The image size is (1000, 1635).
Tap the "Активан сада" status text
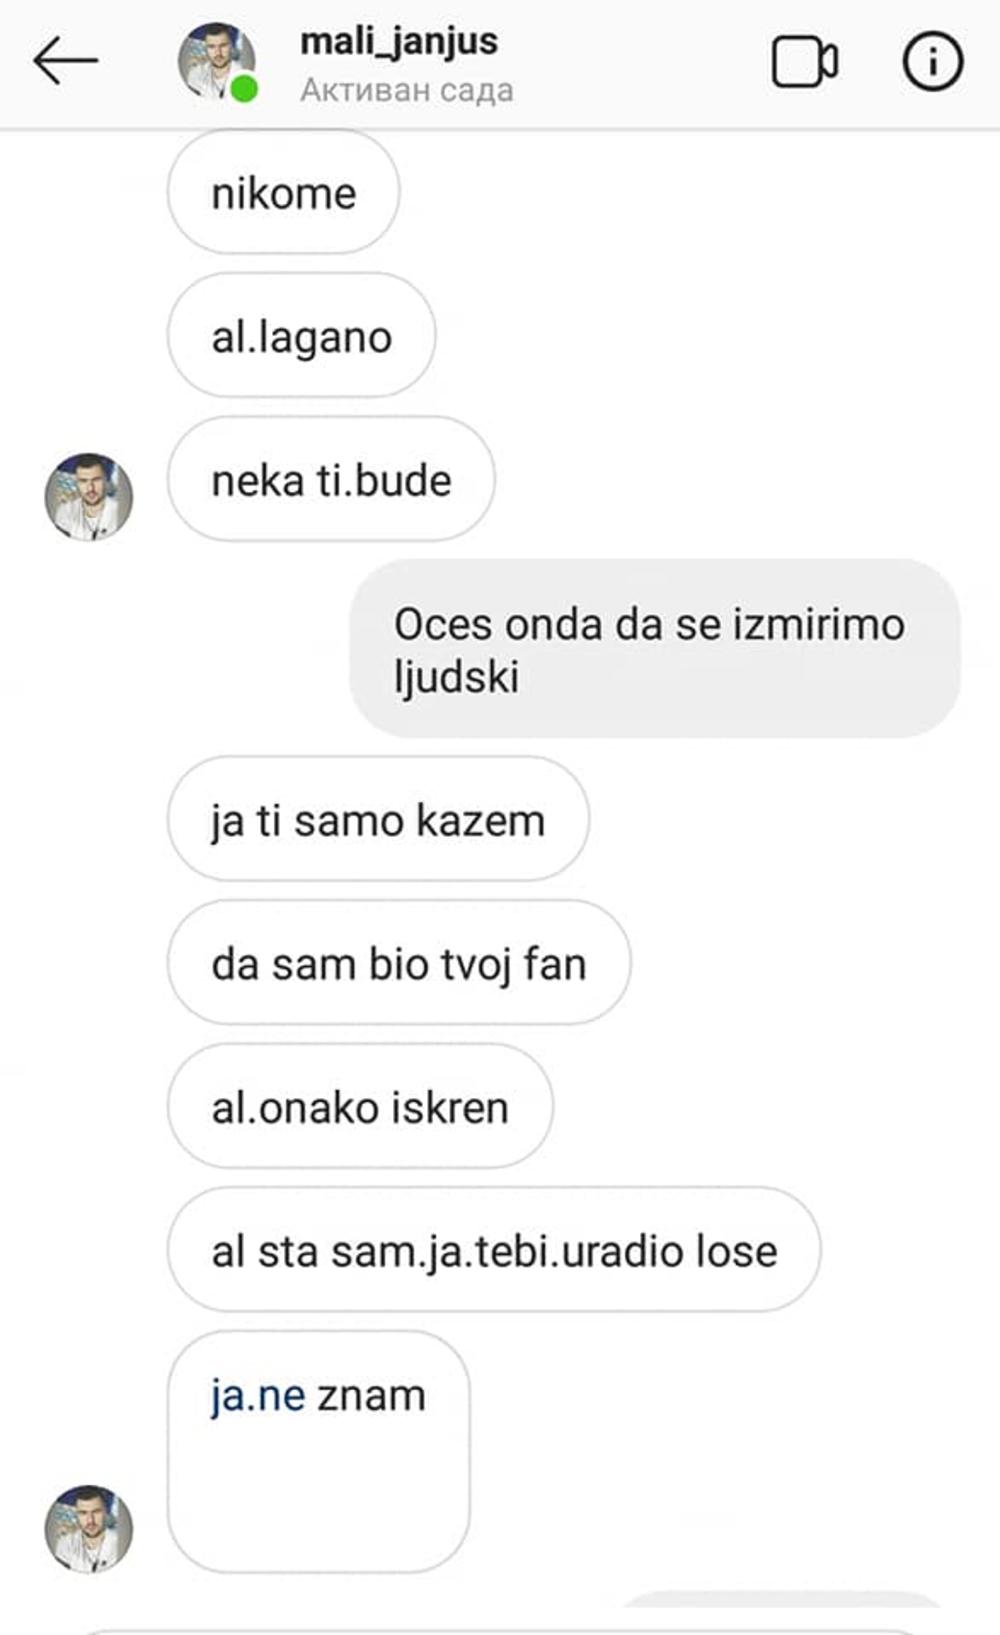407,90
